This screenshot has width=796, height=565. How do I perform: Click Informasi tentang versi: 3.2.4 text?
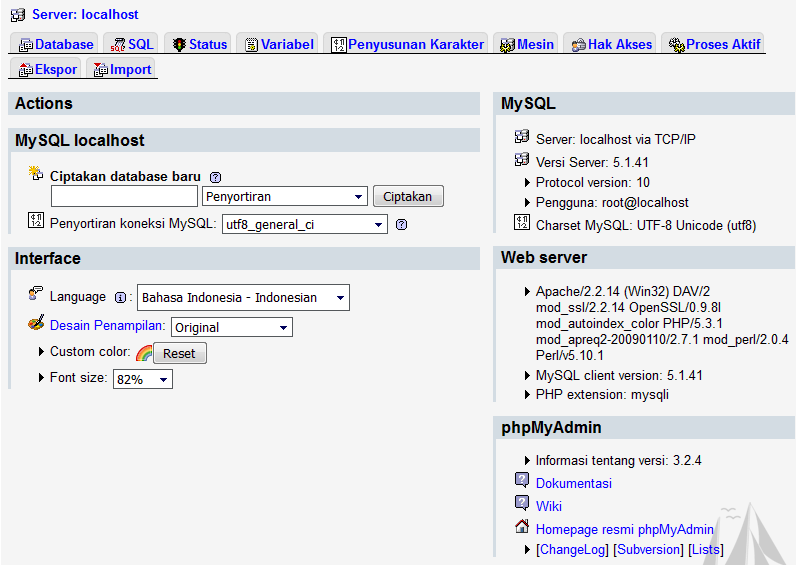coord(619,460)
